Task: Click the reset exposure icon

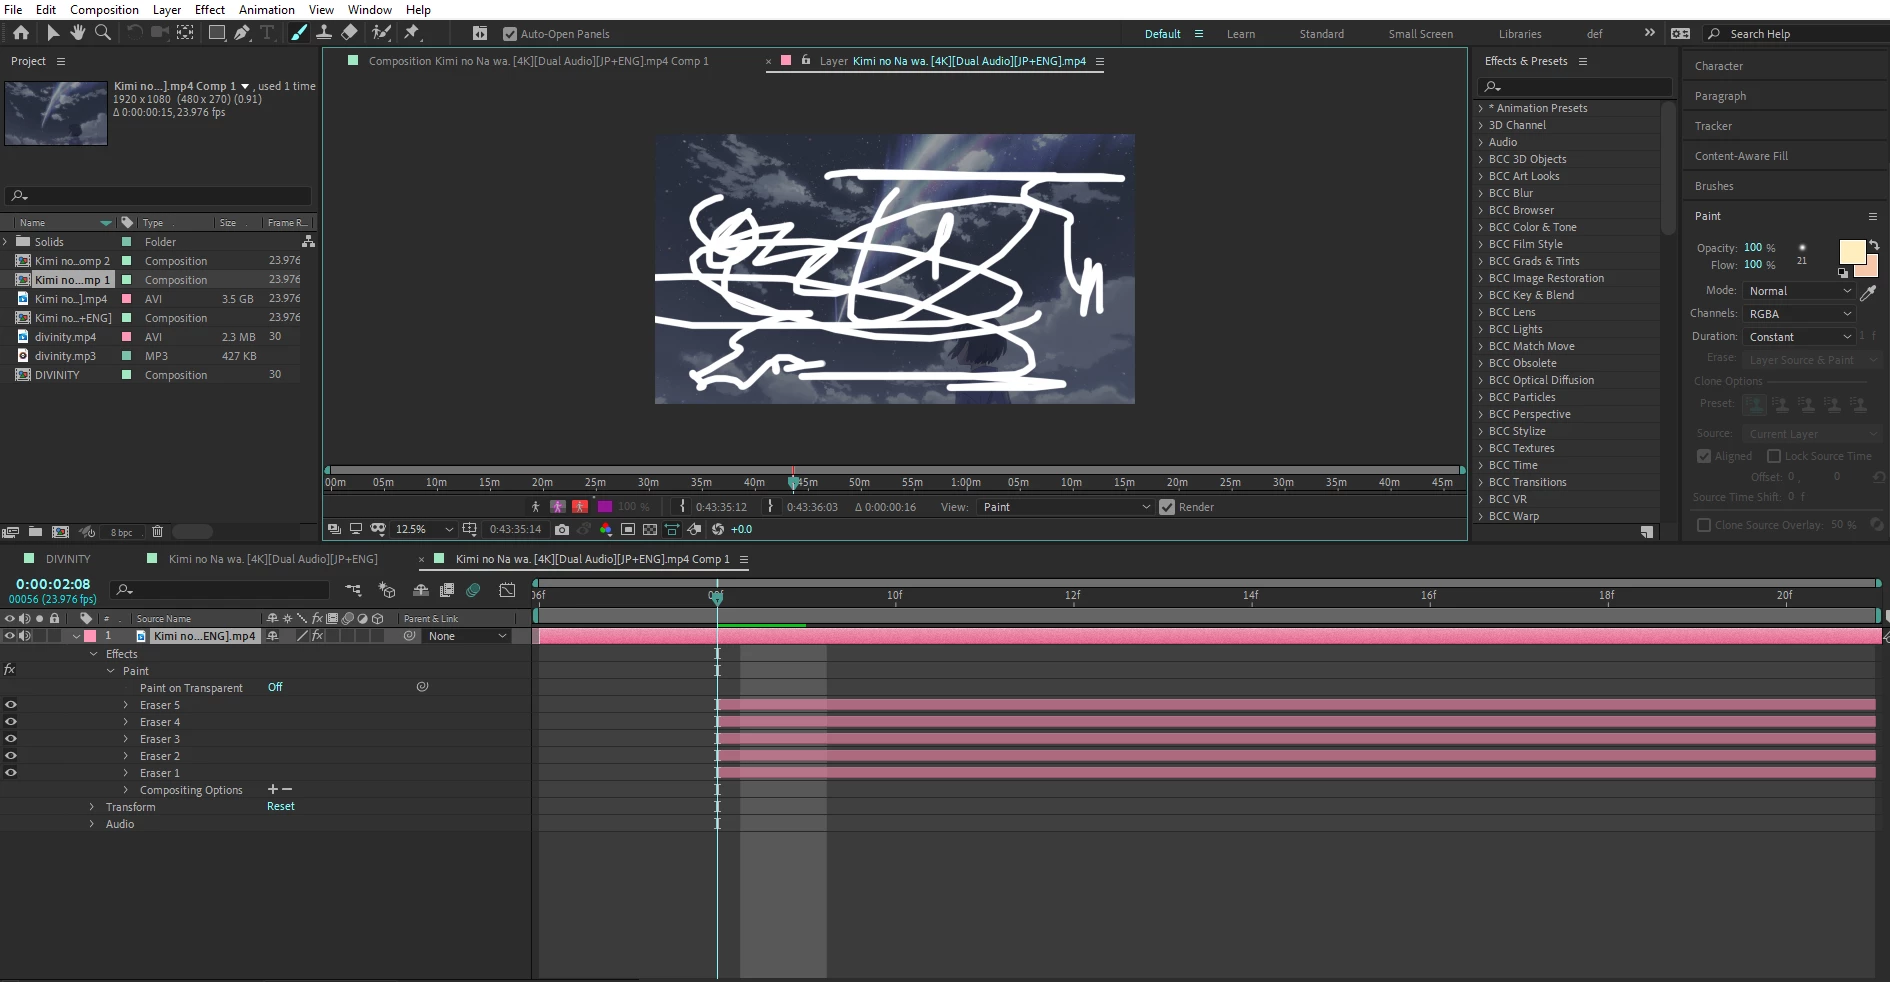Action: (717, 529)
